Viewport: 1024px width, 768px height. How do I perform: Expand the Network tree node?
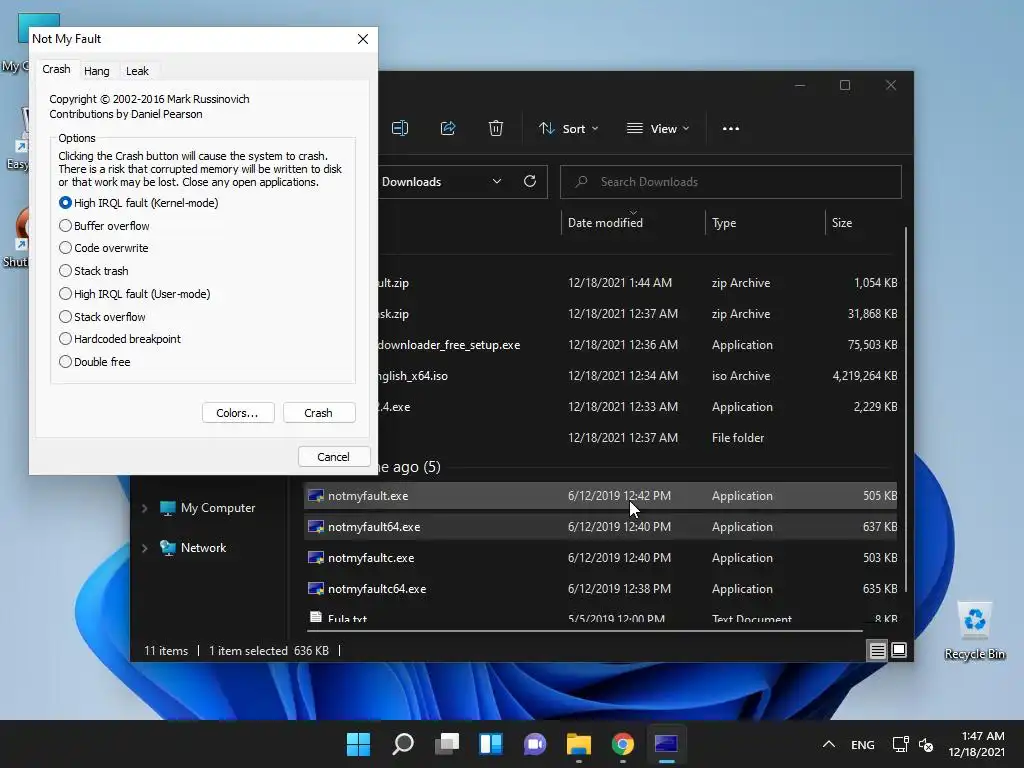[144, 548]
